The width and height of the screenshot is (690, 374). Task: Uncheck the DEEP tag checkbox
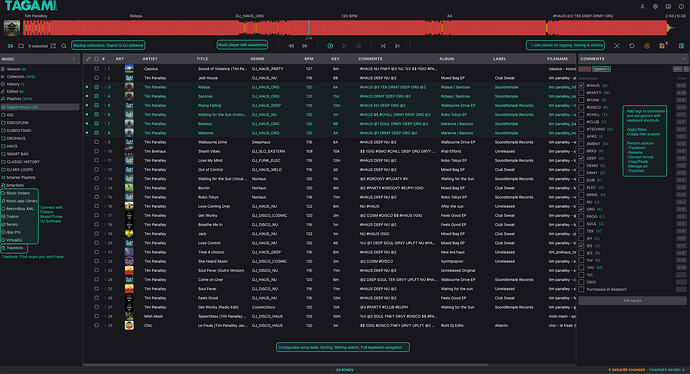[x=581, y=158]
